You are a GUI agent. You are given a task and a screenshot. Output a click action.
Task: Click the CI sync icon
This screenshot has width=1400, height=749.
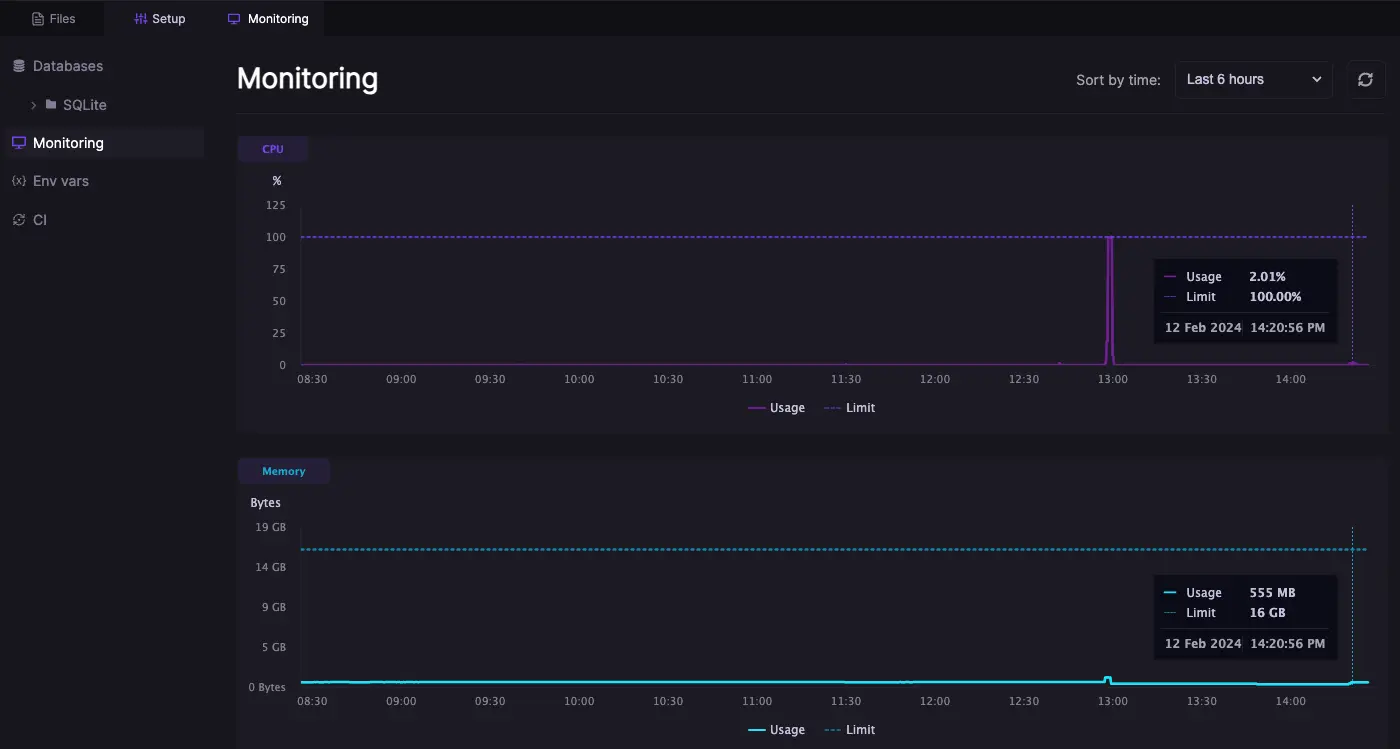[18, 220]
